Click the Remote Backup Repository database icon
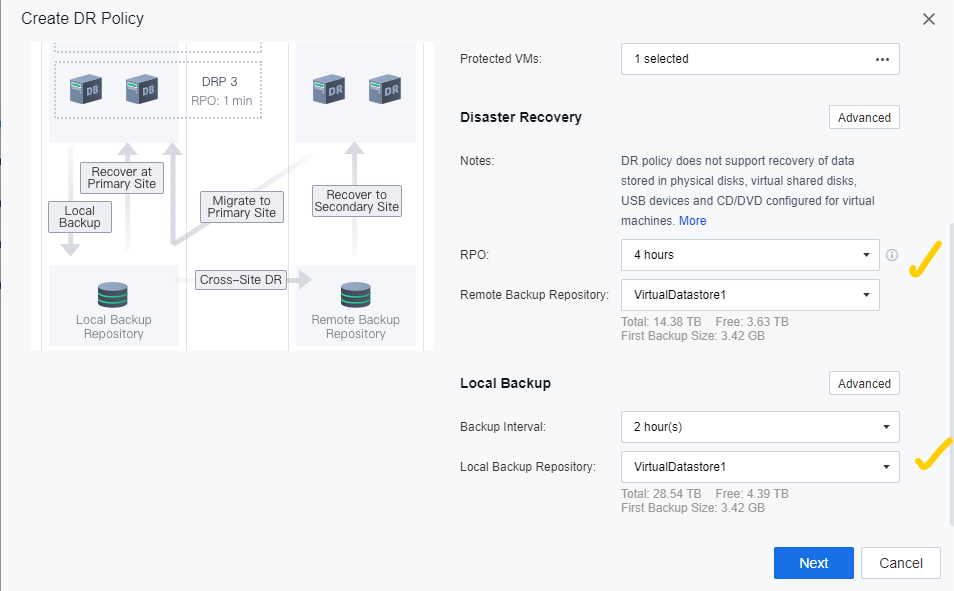 coord(355,295)
